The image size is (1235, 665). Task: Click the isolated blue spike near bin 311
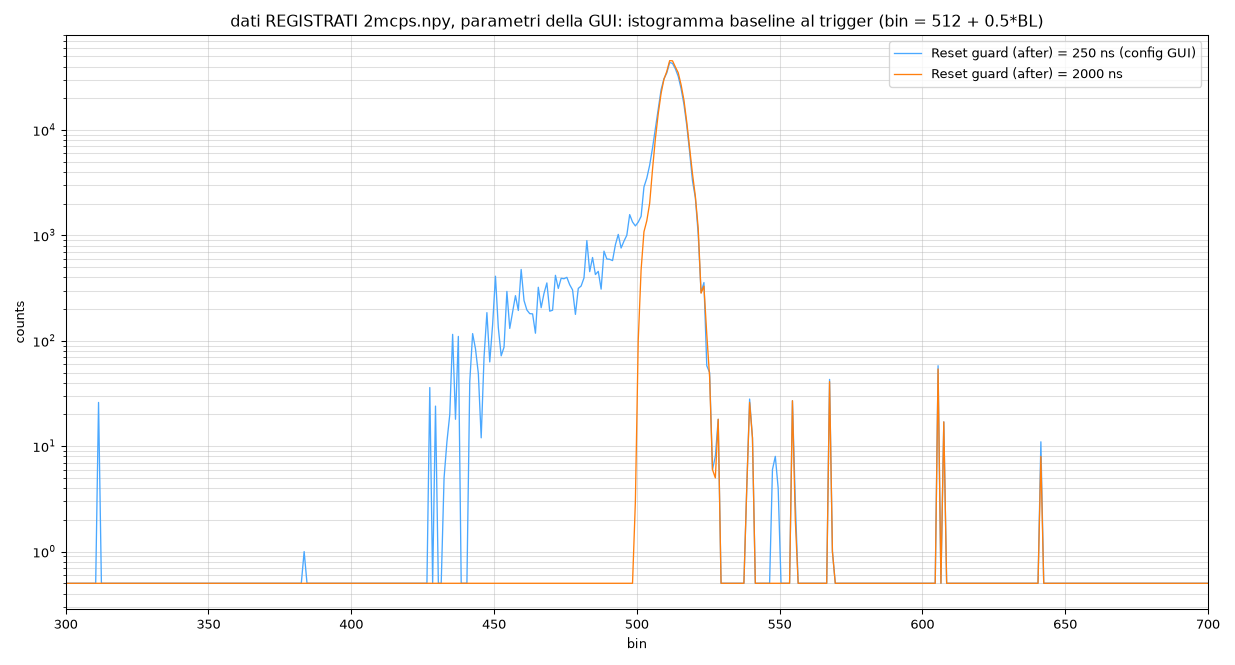pos(98,402)
